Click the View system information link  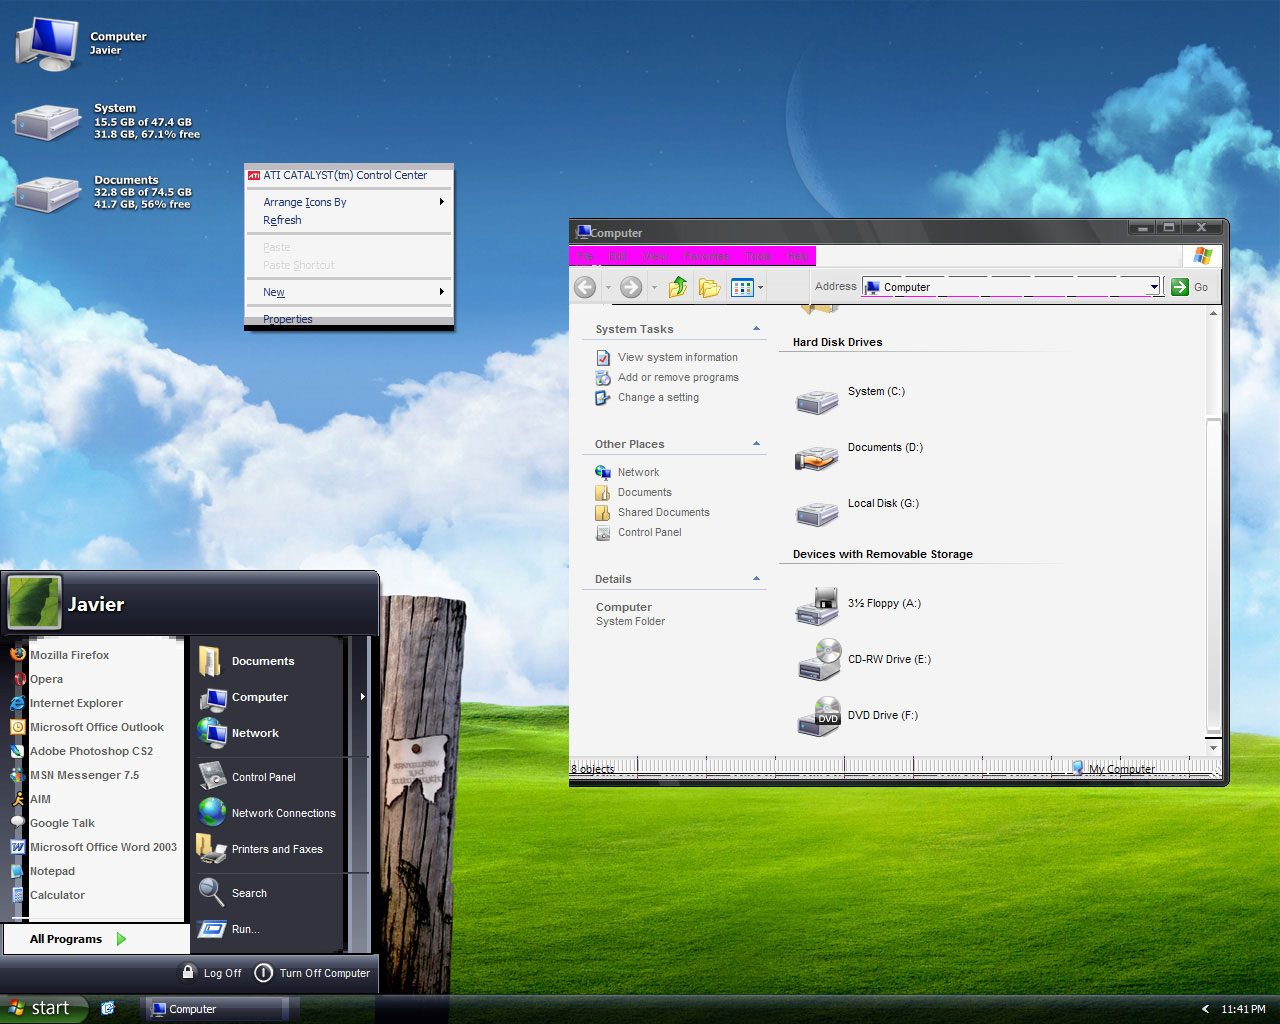point(677,357)
